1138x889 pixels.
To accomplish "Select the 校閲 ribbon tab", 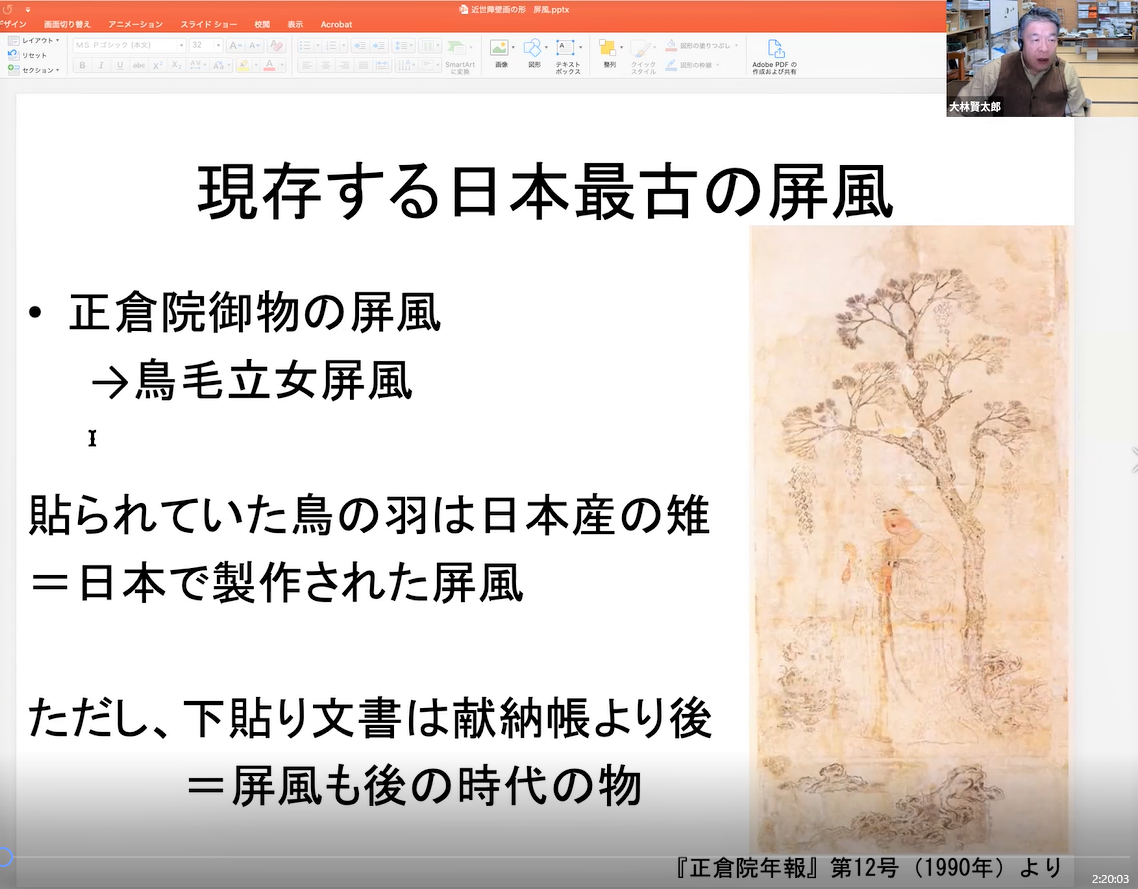I will point(262,25).
